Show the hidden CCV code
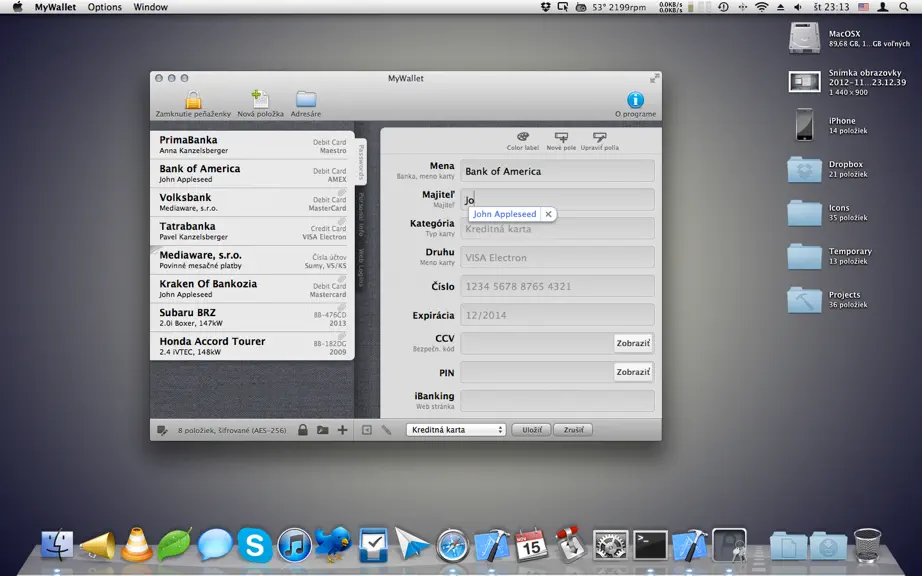The image size is (922, 576). point(633,343)
